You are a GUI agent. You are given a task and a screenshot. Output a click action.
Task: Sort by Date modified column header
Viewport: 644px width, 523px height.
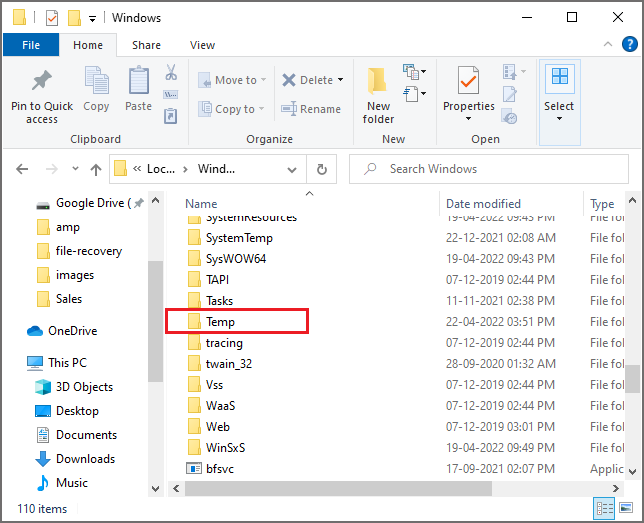click(483, 204)
